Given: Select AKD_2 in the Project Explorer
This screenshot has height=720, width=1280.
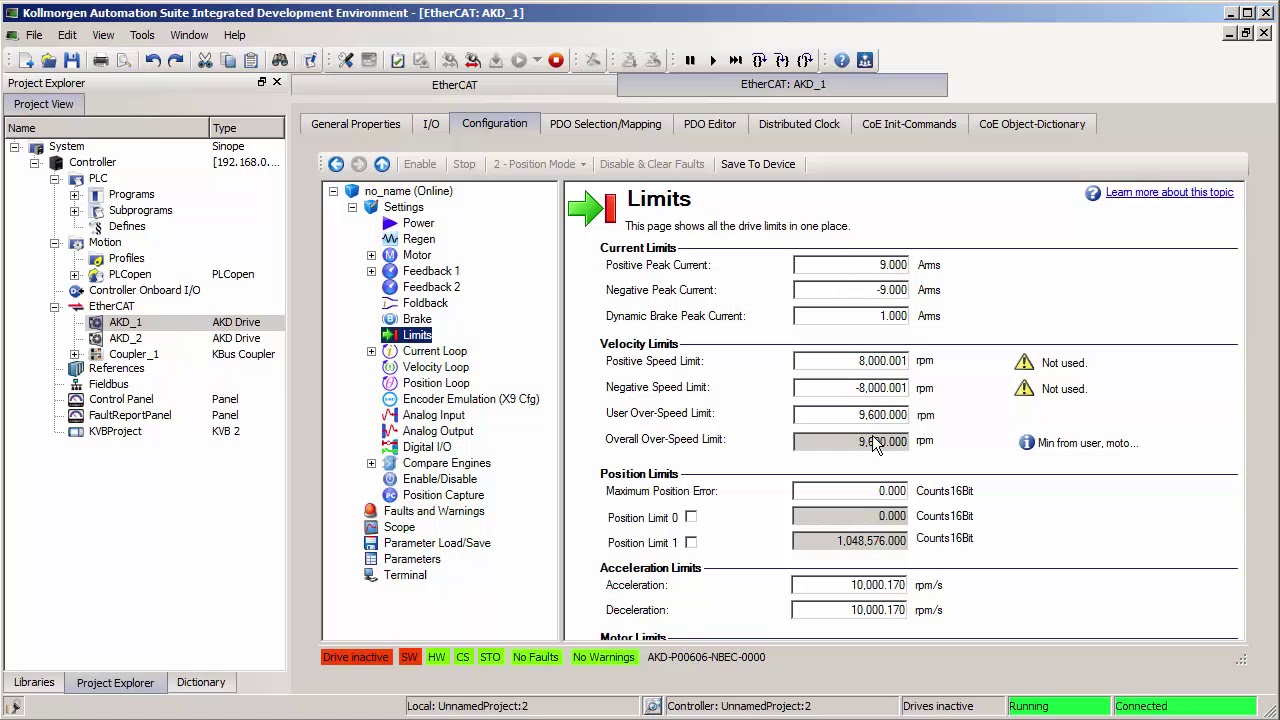Looking at the screenshot, I should click(125, 338).
